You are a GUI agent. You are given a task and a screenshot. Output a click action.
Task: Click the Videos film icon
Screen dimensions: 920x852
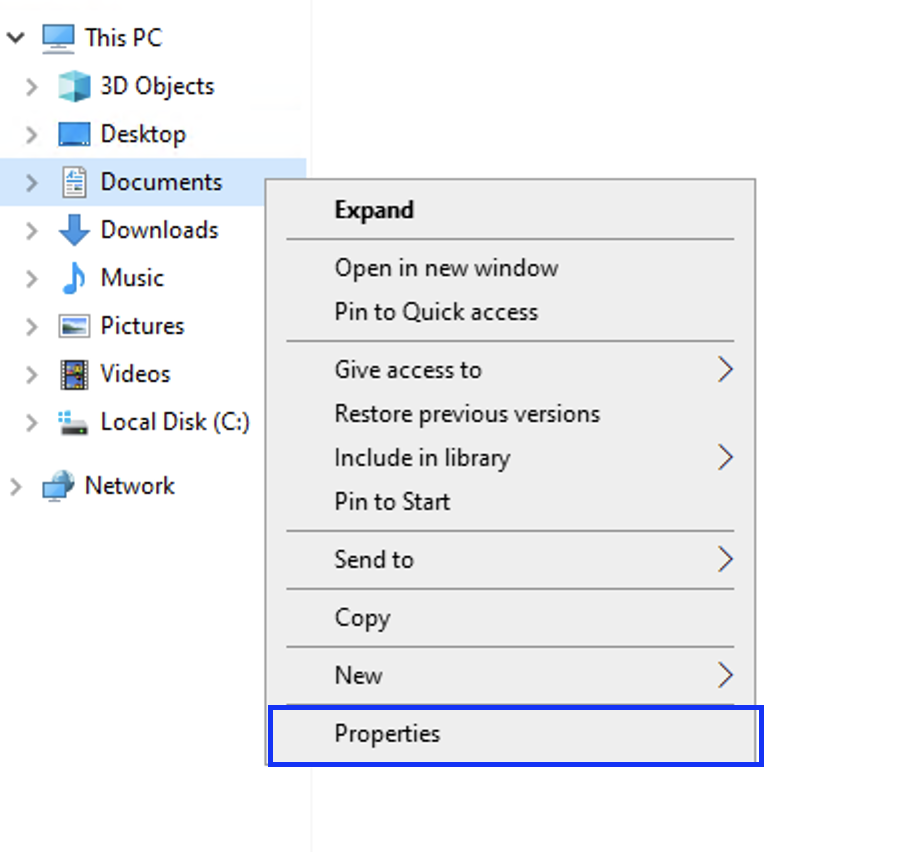pos(74,374)
